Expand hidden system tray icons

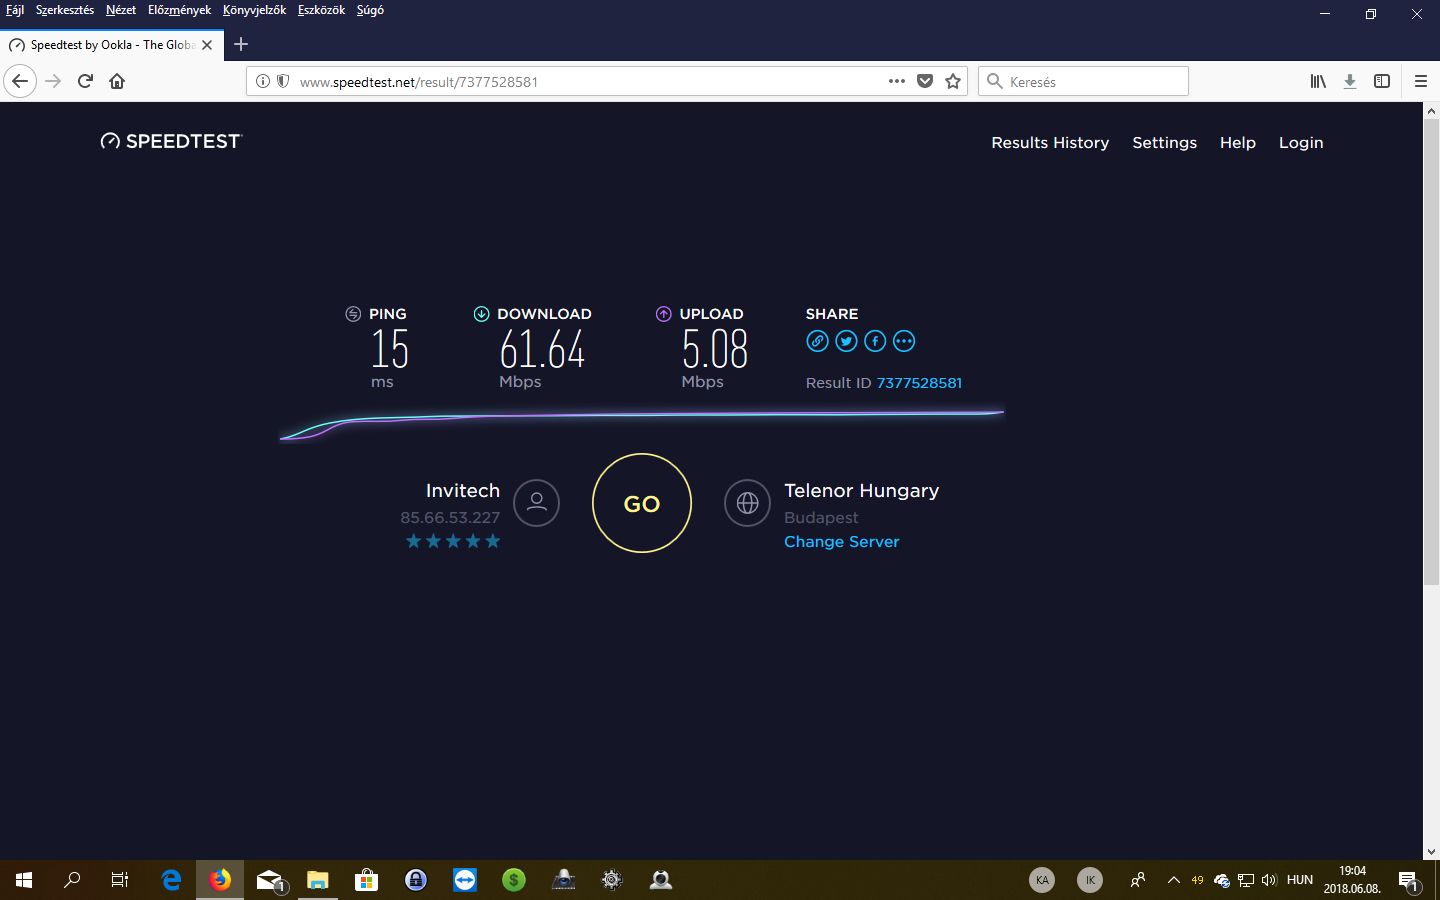(1174, 880)
